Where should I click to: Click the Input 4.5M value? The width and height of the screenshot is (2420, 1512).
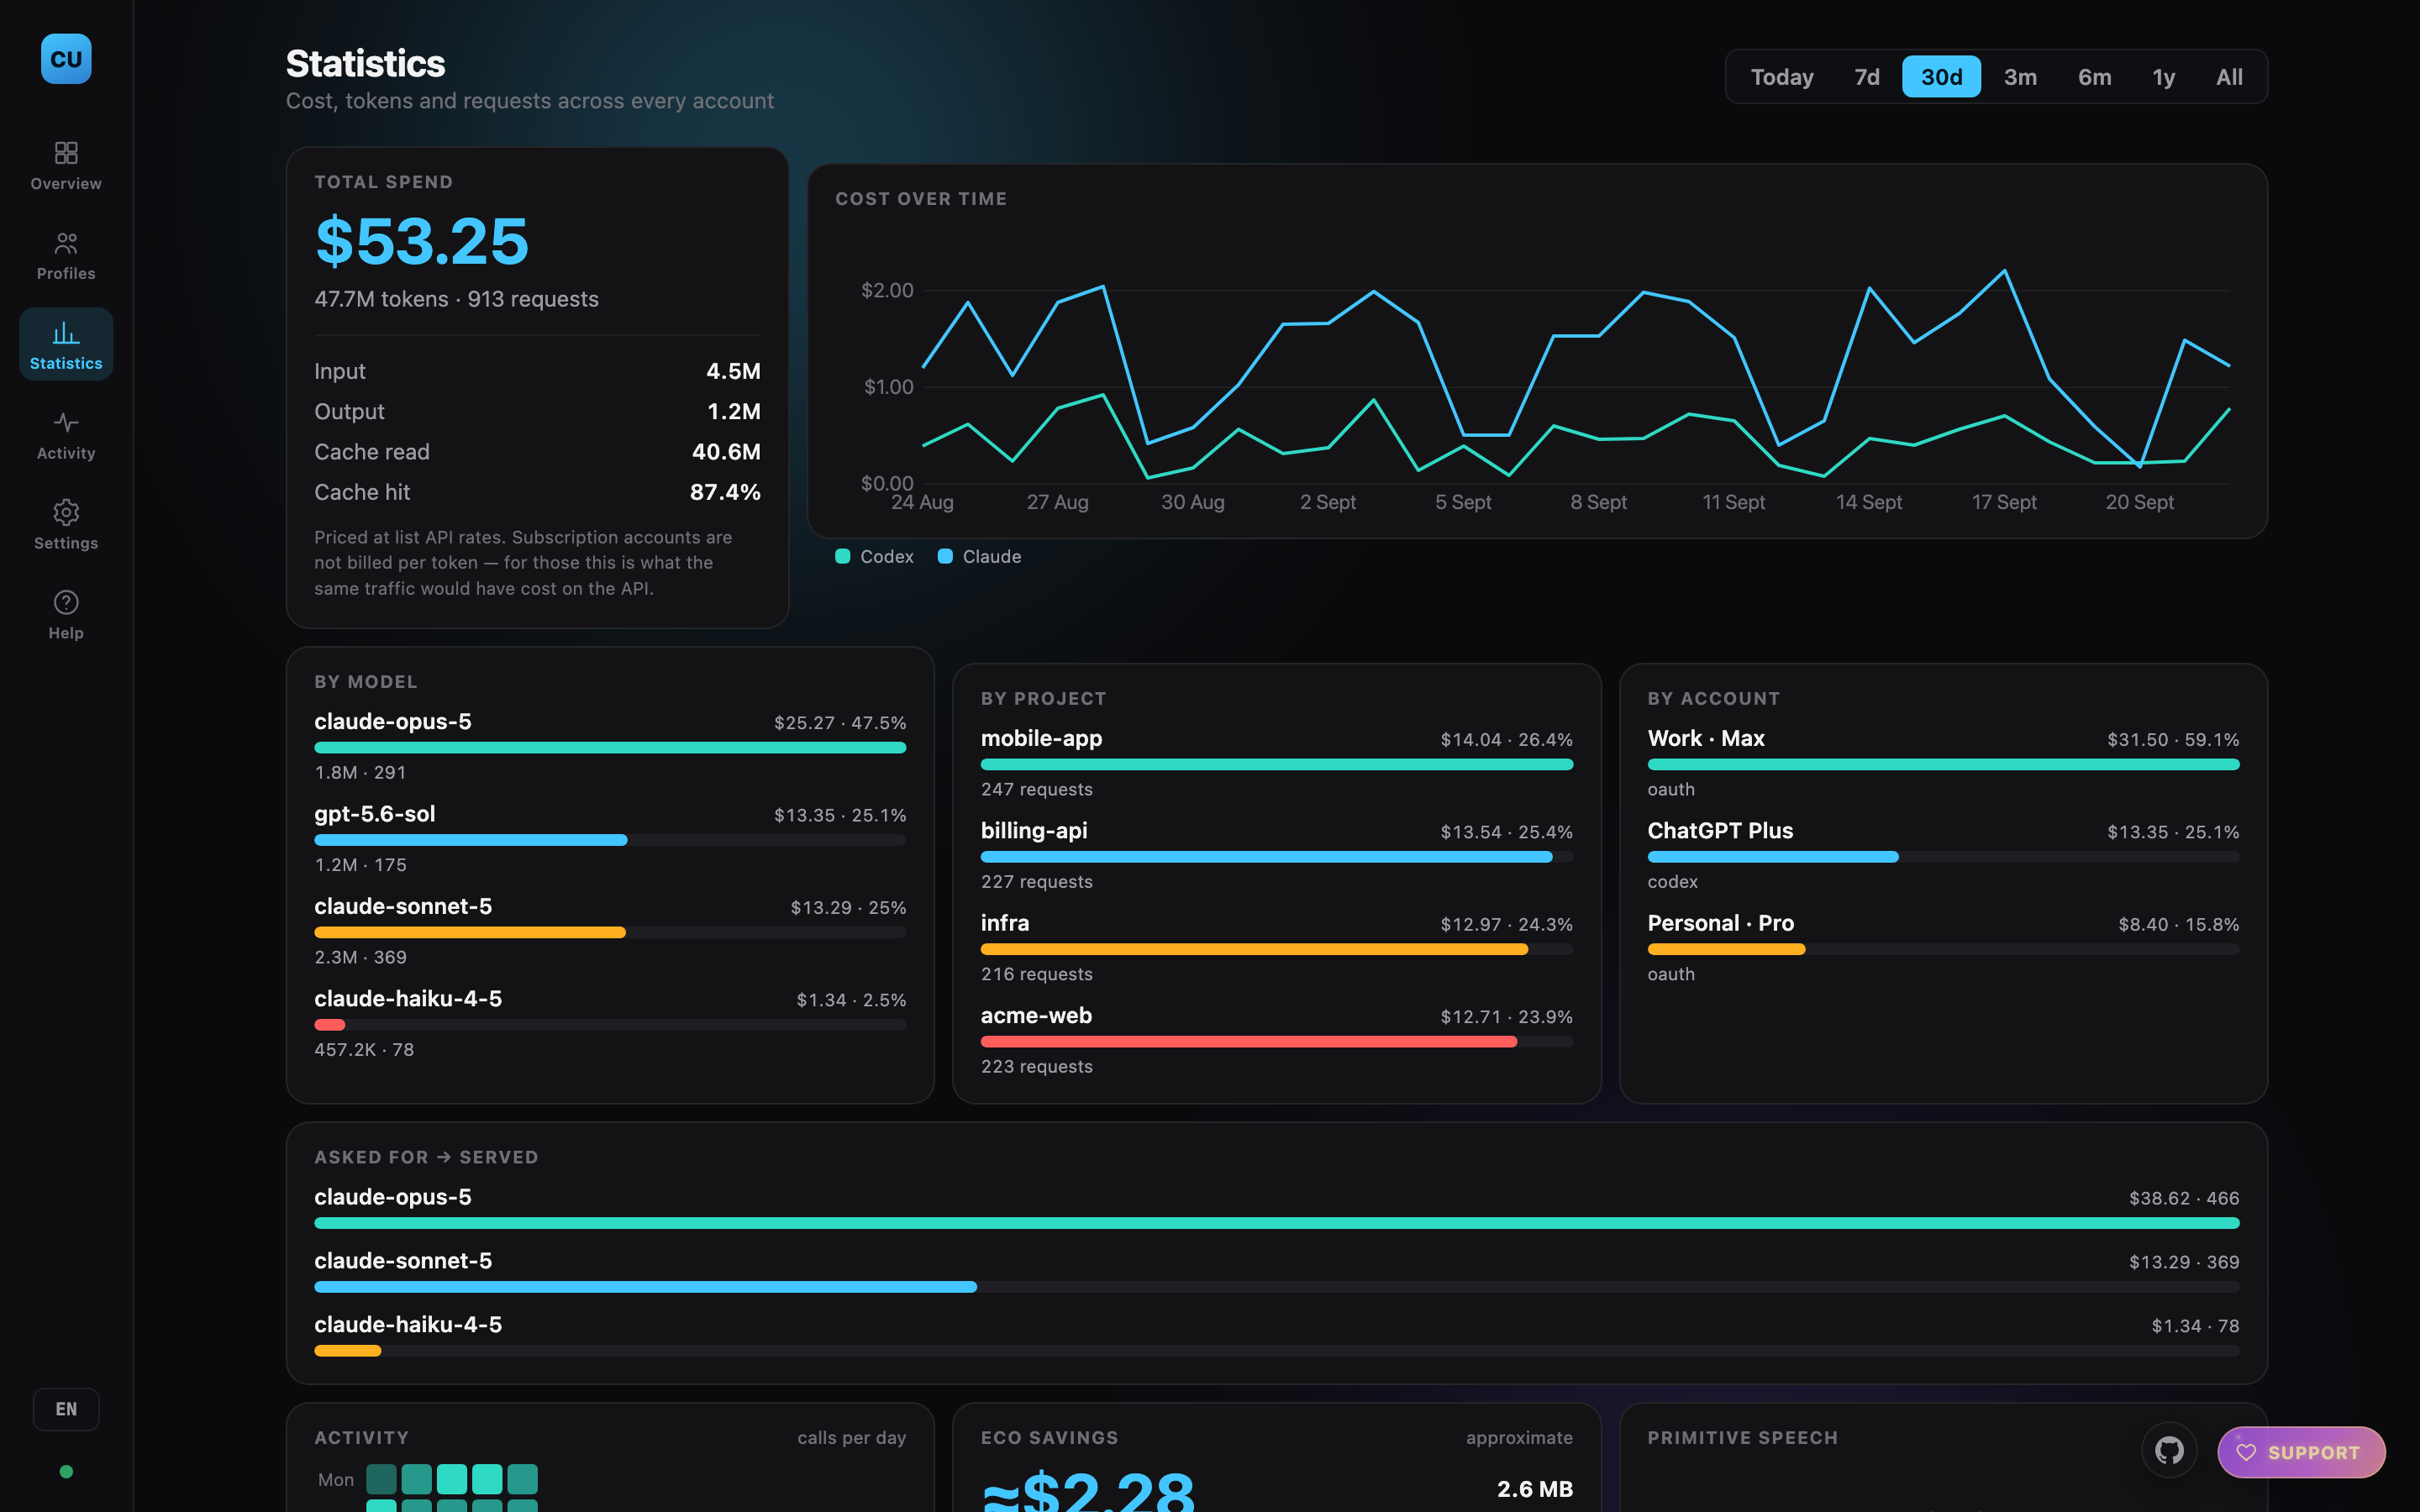(733, 371)
